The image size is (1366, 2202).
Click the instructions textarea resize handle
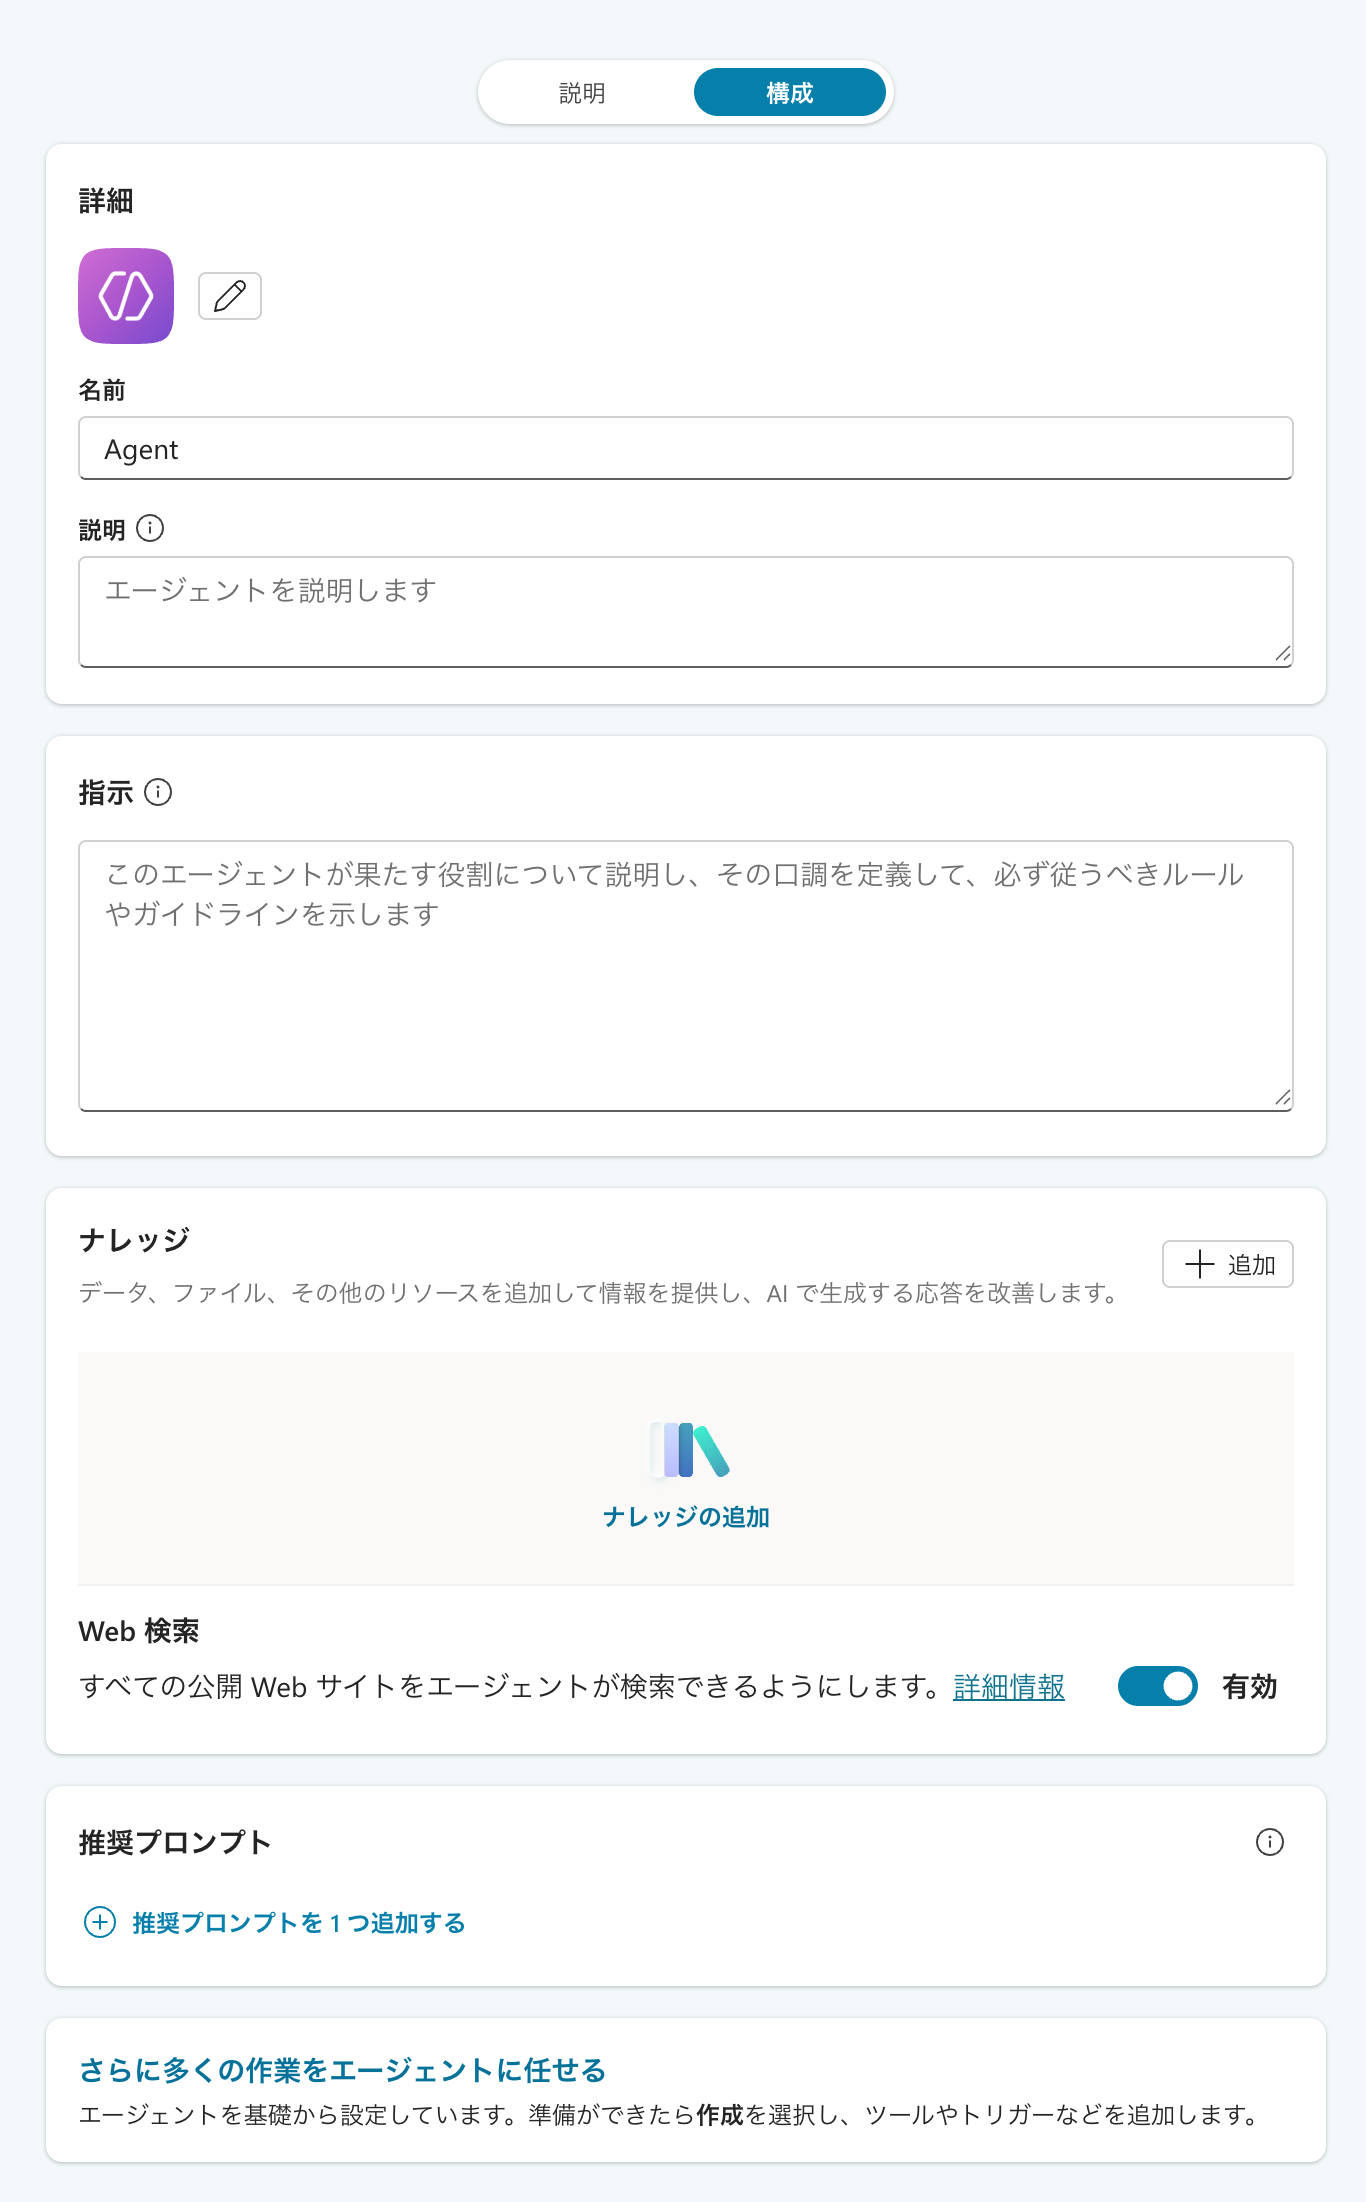tap(1283, 1098)
